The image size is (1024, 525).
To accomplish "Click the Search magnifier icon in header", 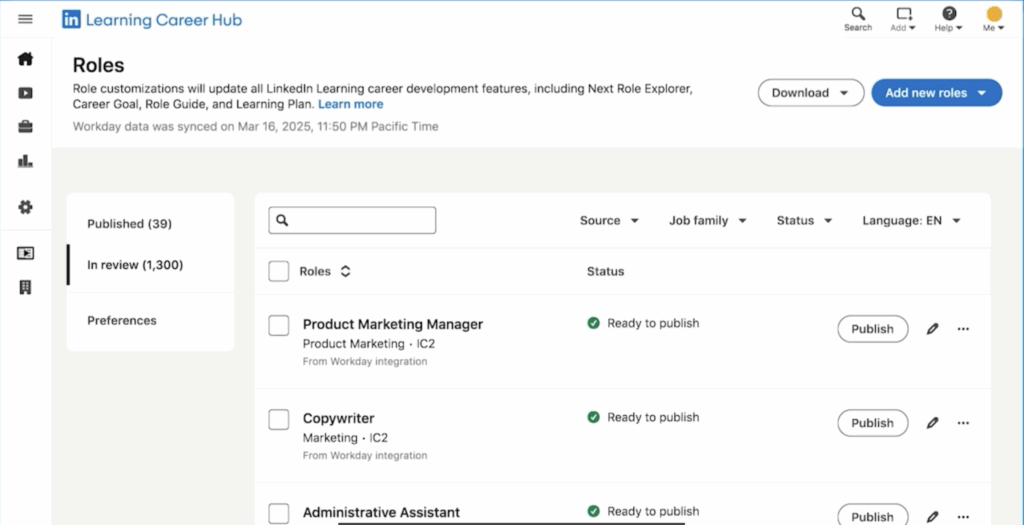I will pyautogui.click(x=857, y=14).
